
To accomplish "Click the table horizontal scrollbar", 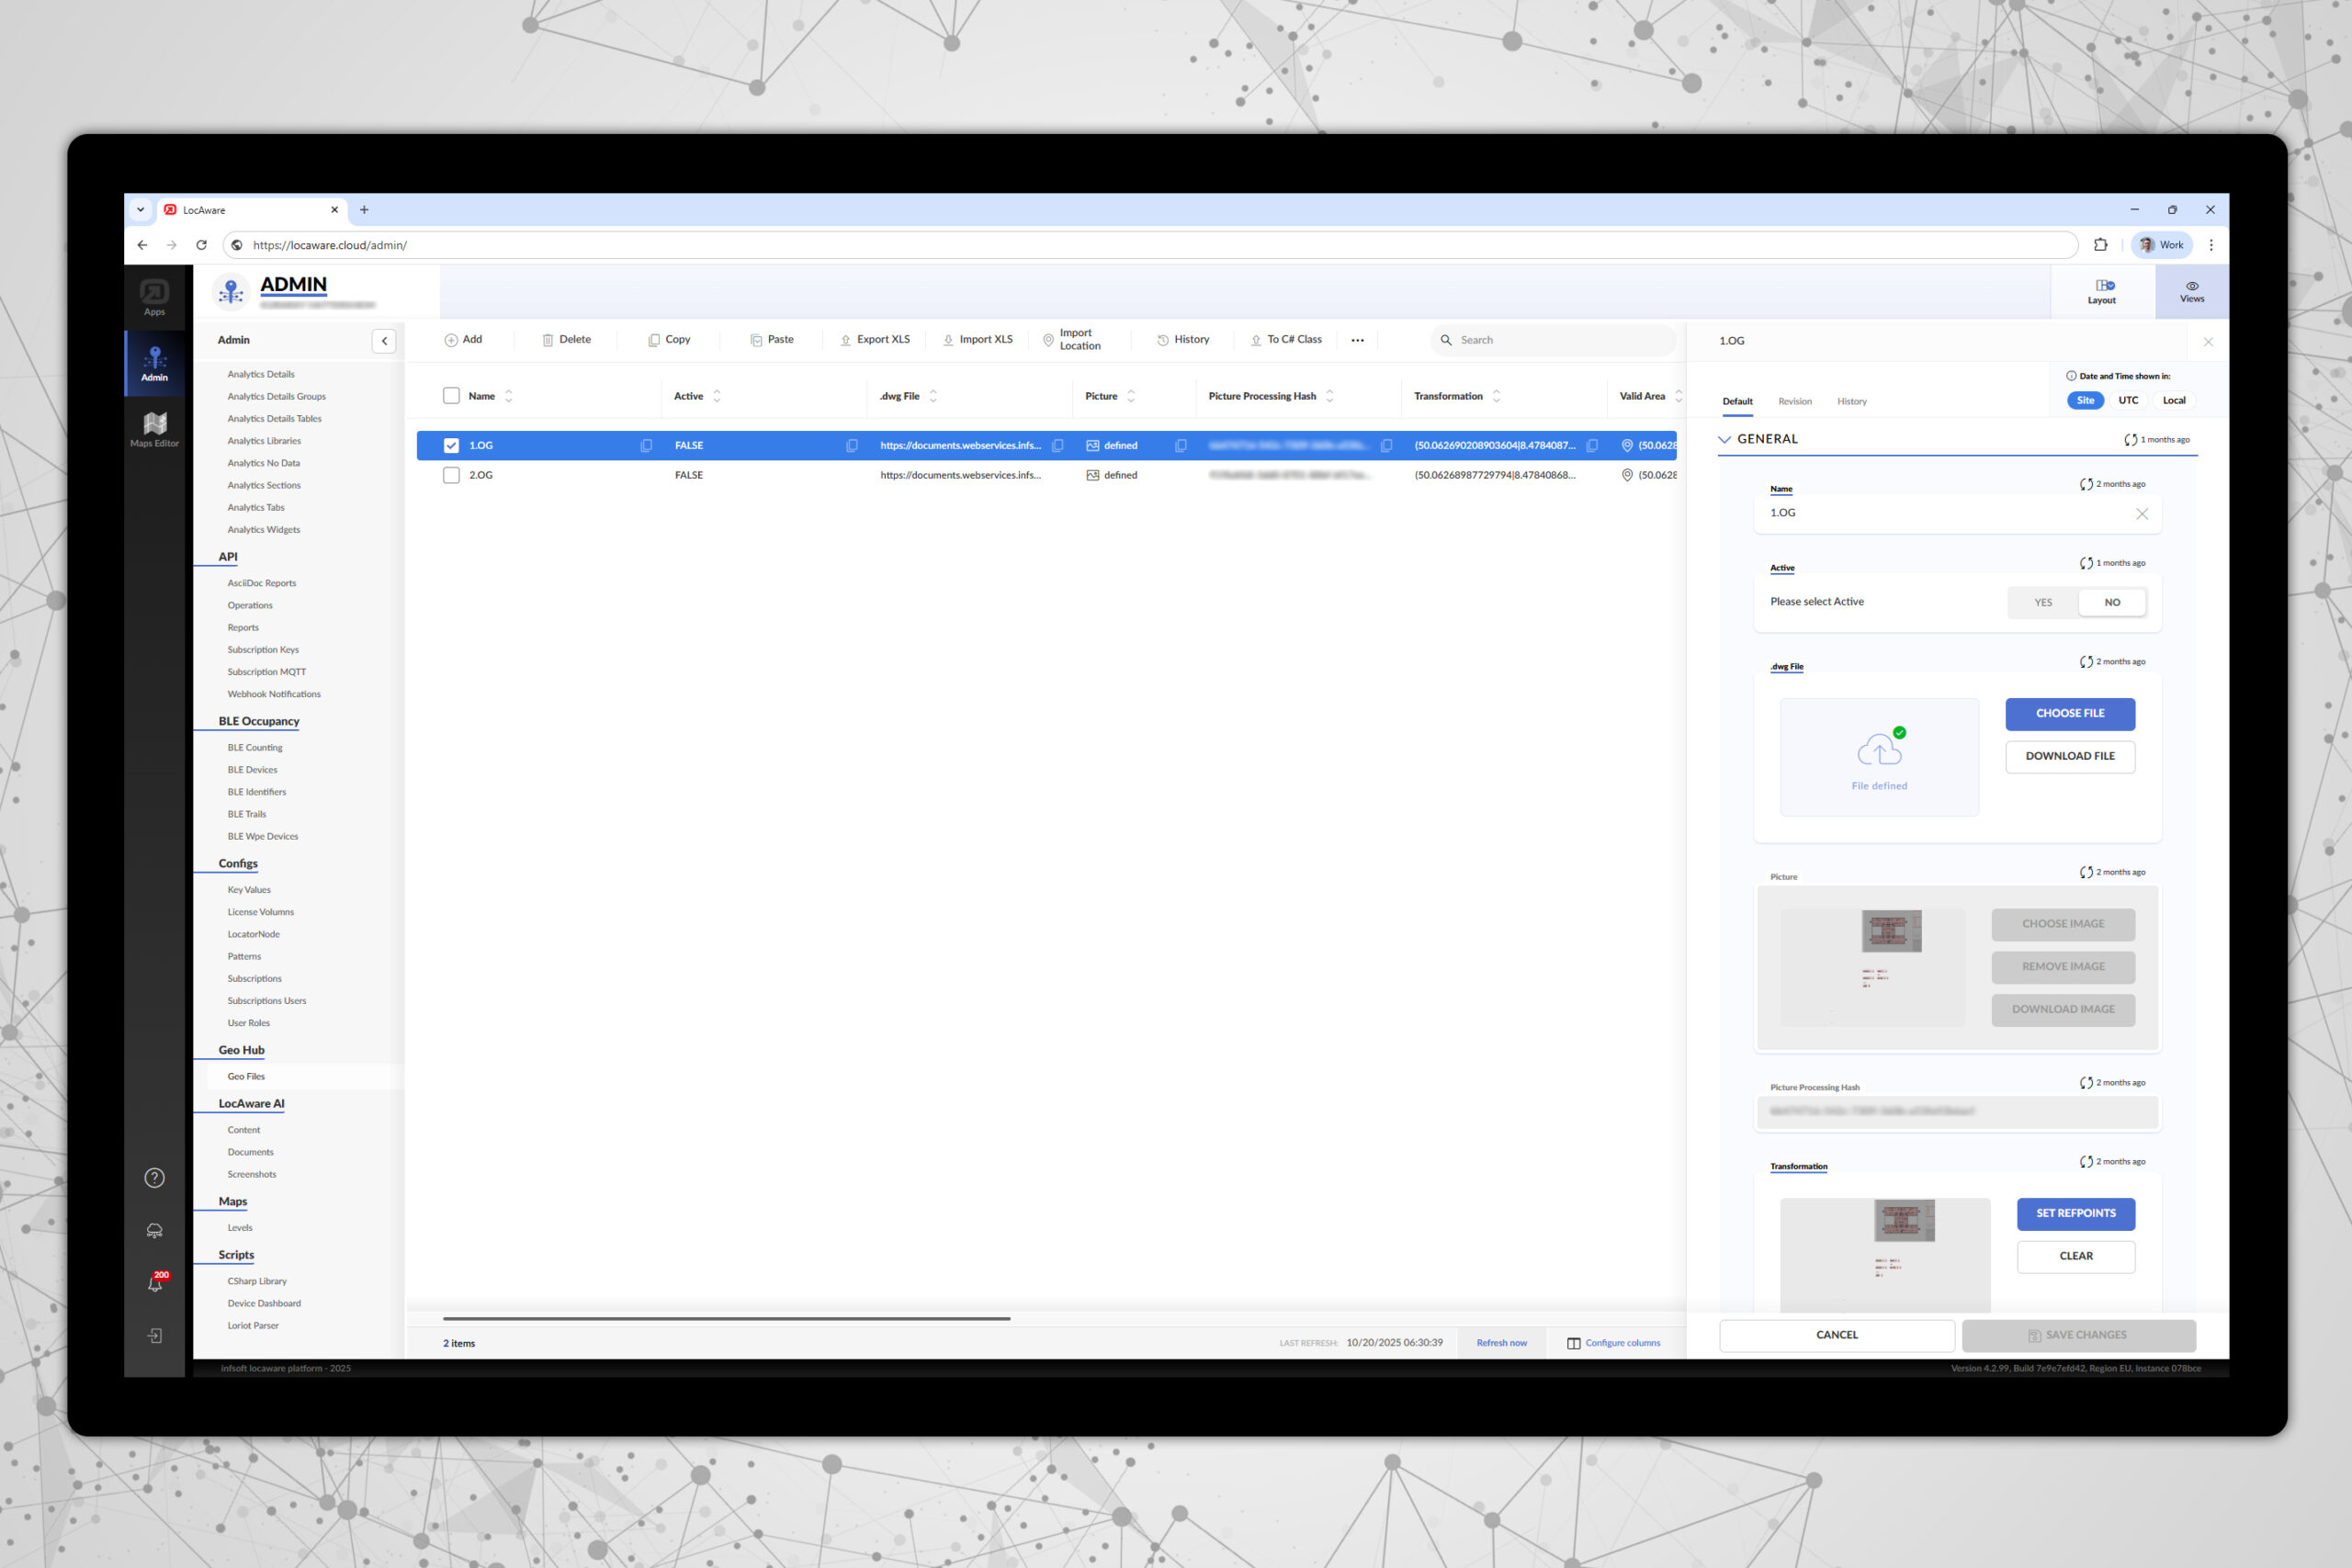I will coord(726,1319).
